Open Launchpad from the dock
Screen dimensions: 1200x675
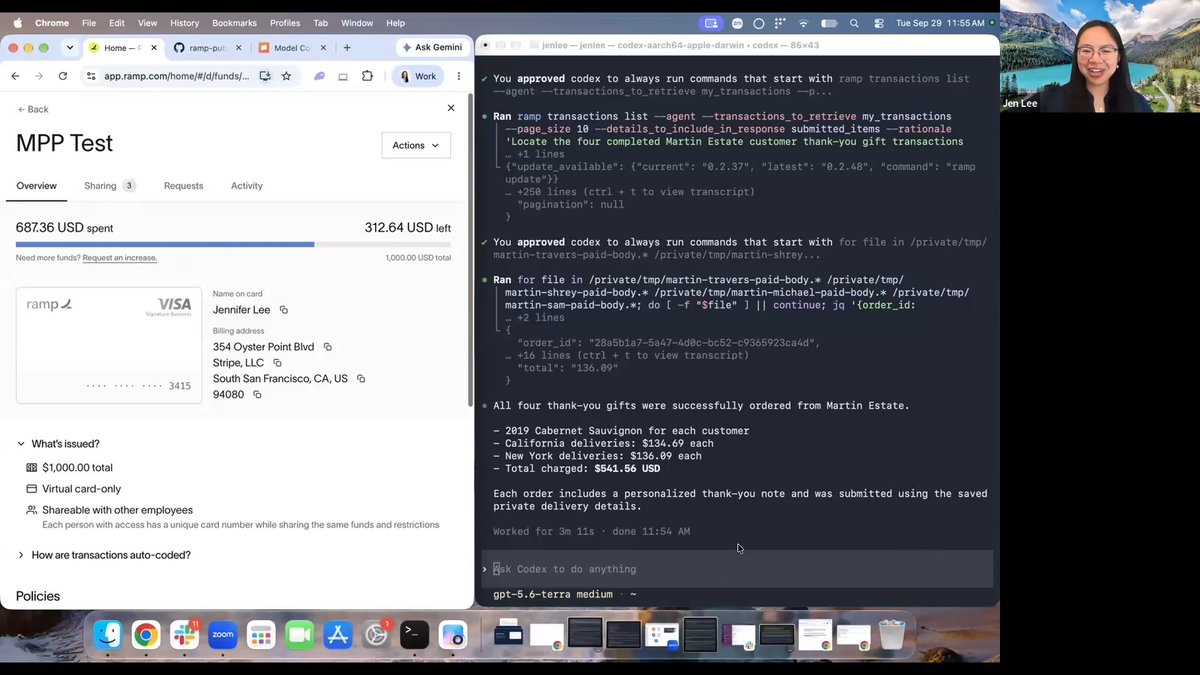[x=261, y=635]
